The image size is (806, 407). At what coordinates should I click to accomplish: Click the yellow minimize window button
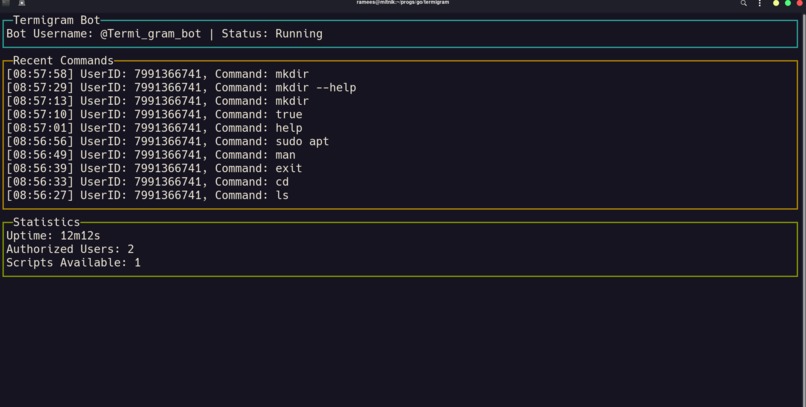[776, 3]
